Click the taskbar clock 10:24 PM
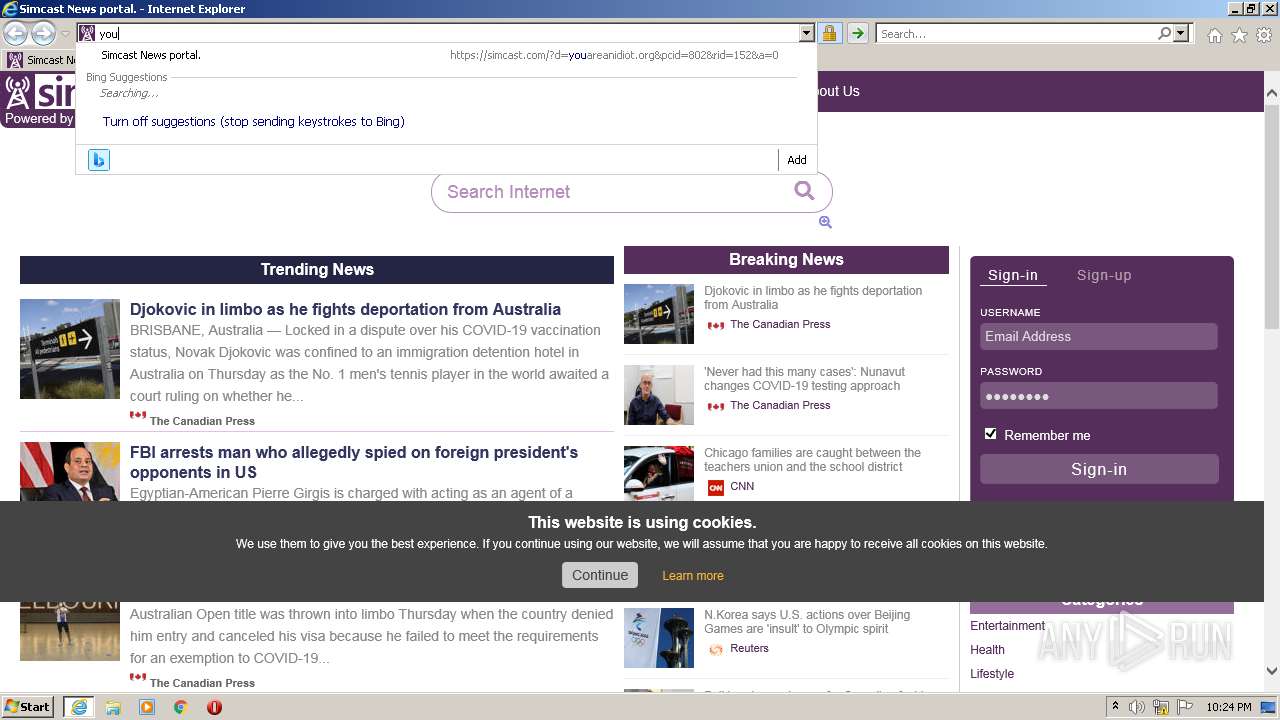1280x720 pixels. (1228, 707)
